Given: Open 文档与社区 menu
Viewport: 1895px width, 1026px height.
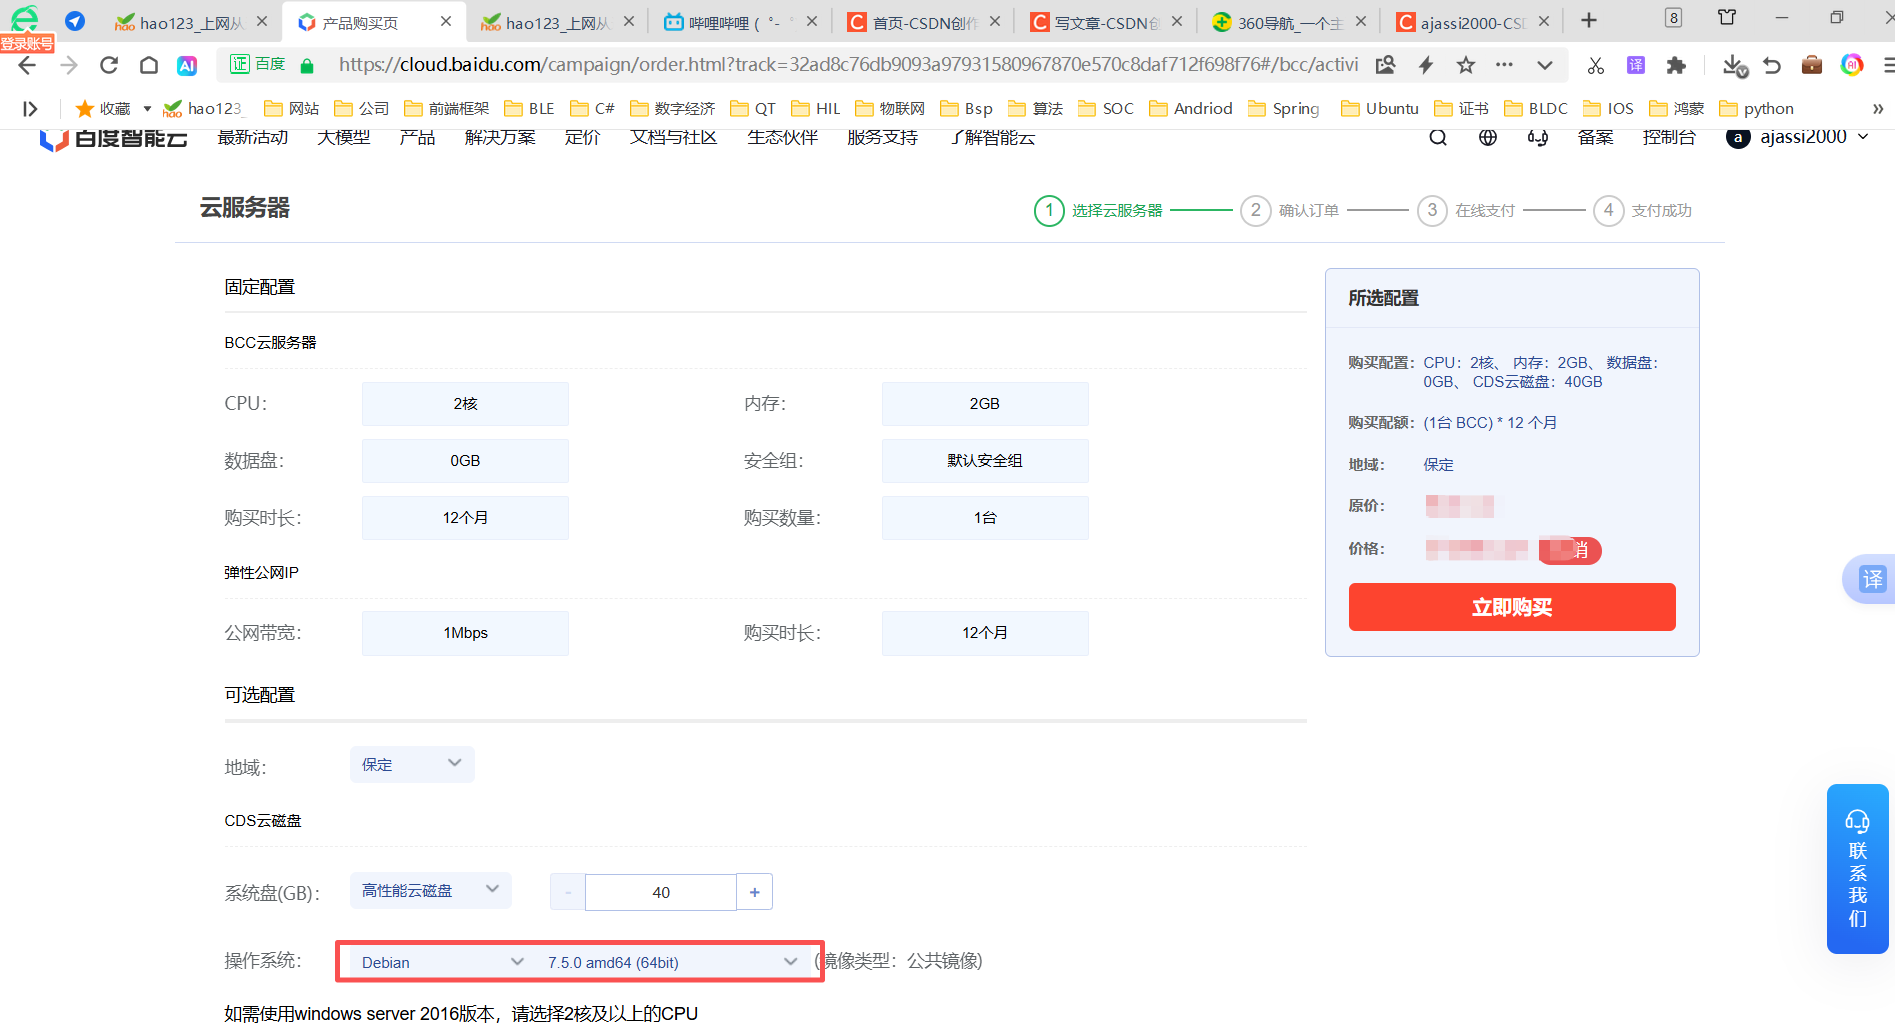Looking at the screenshot, I should pos(674,137).
